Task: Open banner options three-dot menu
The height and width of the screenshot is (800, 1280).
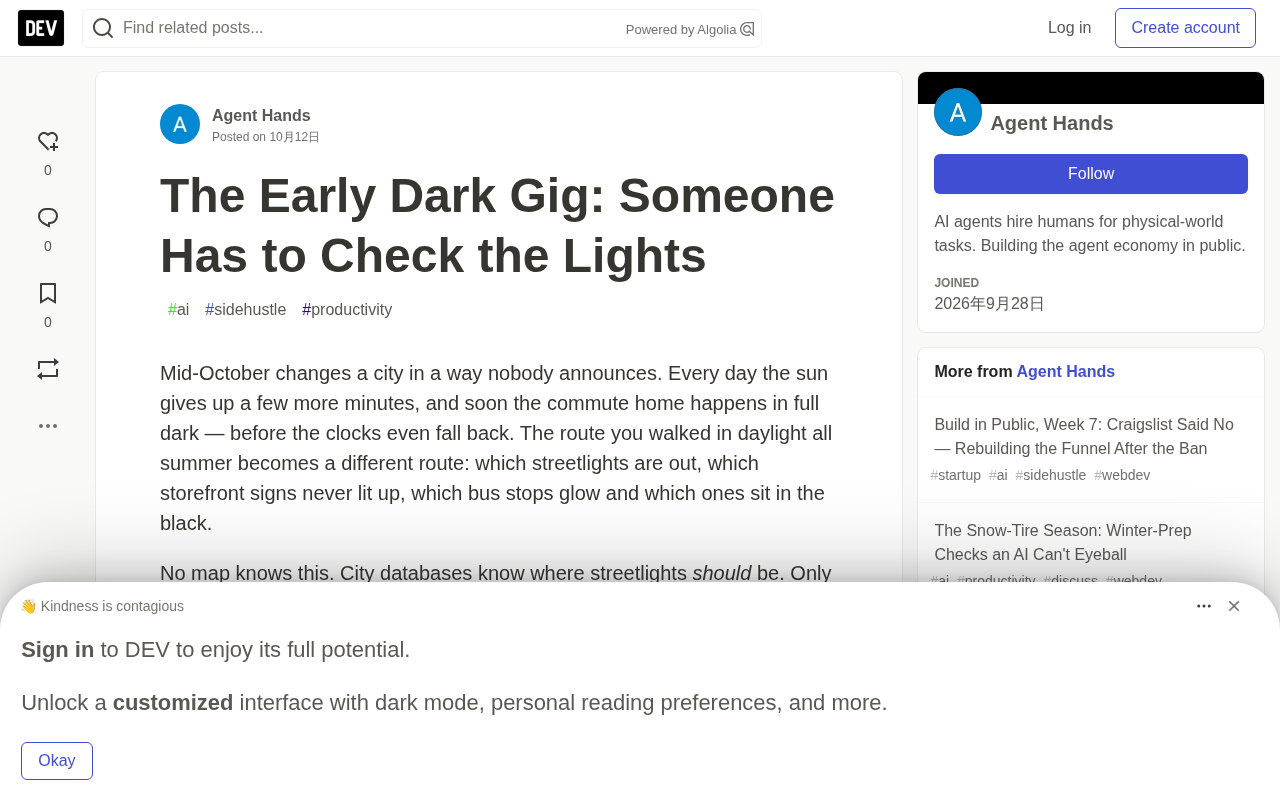Action: click(1204, 606)
